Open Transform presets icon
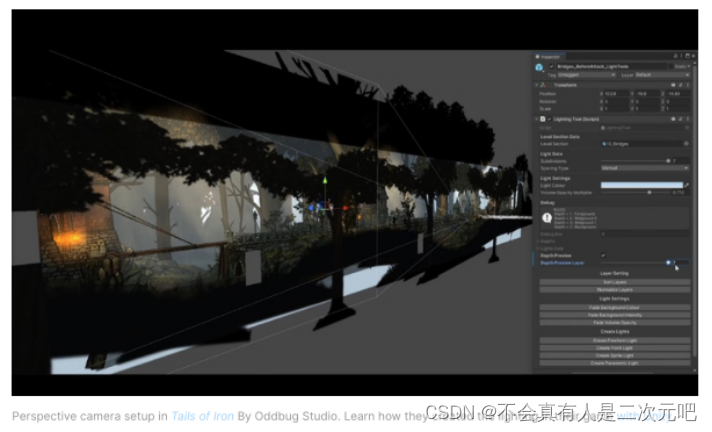The image size is (712, 432). [x=680, y=85]
